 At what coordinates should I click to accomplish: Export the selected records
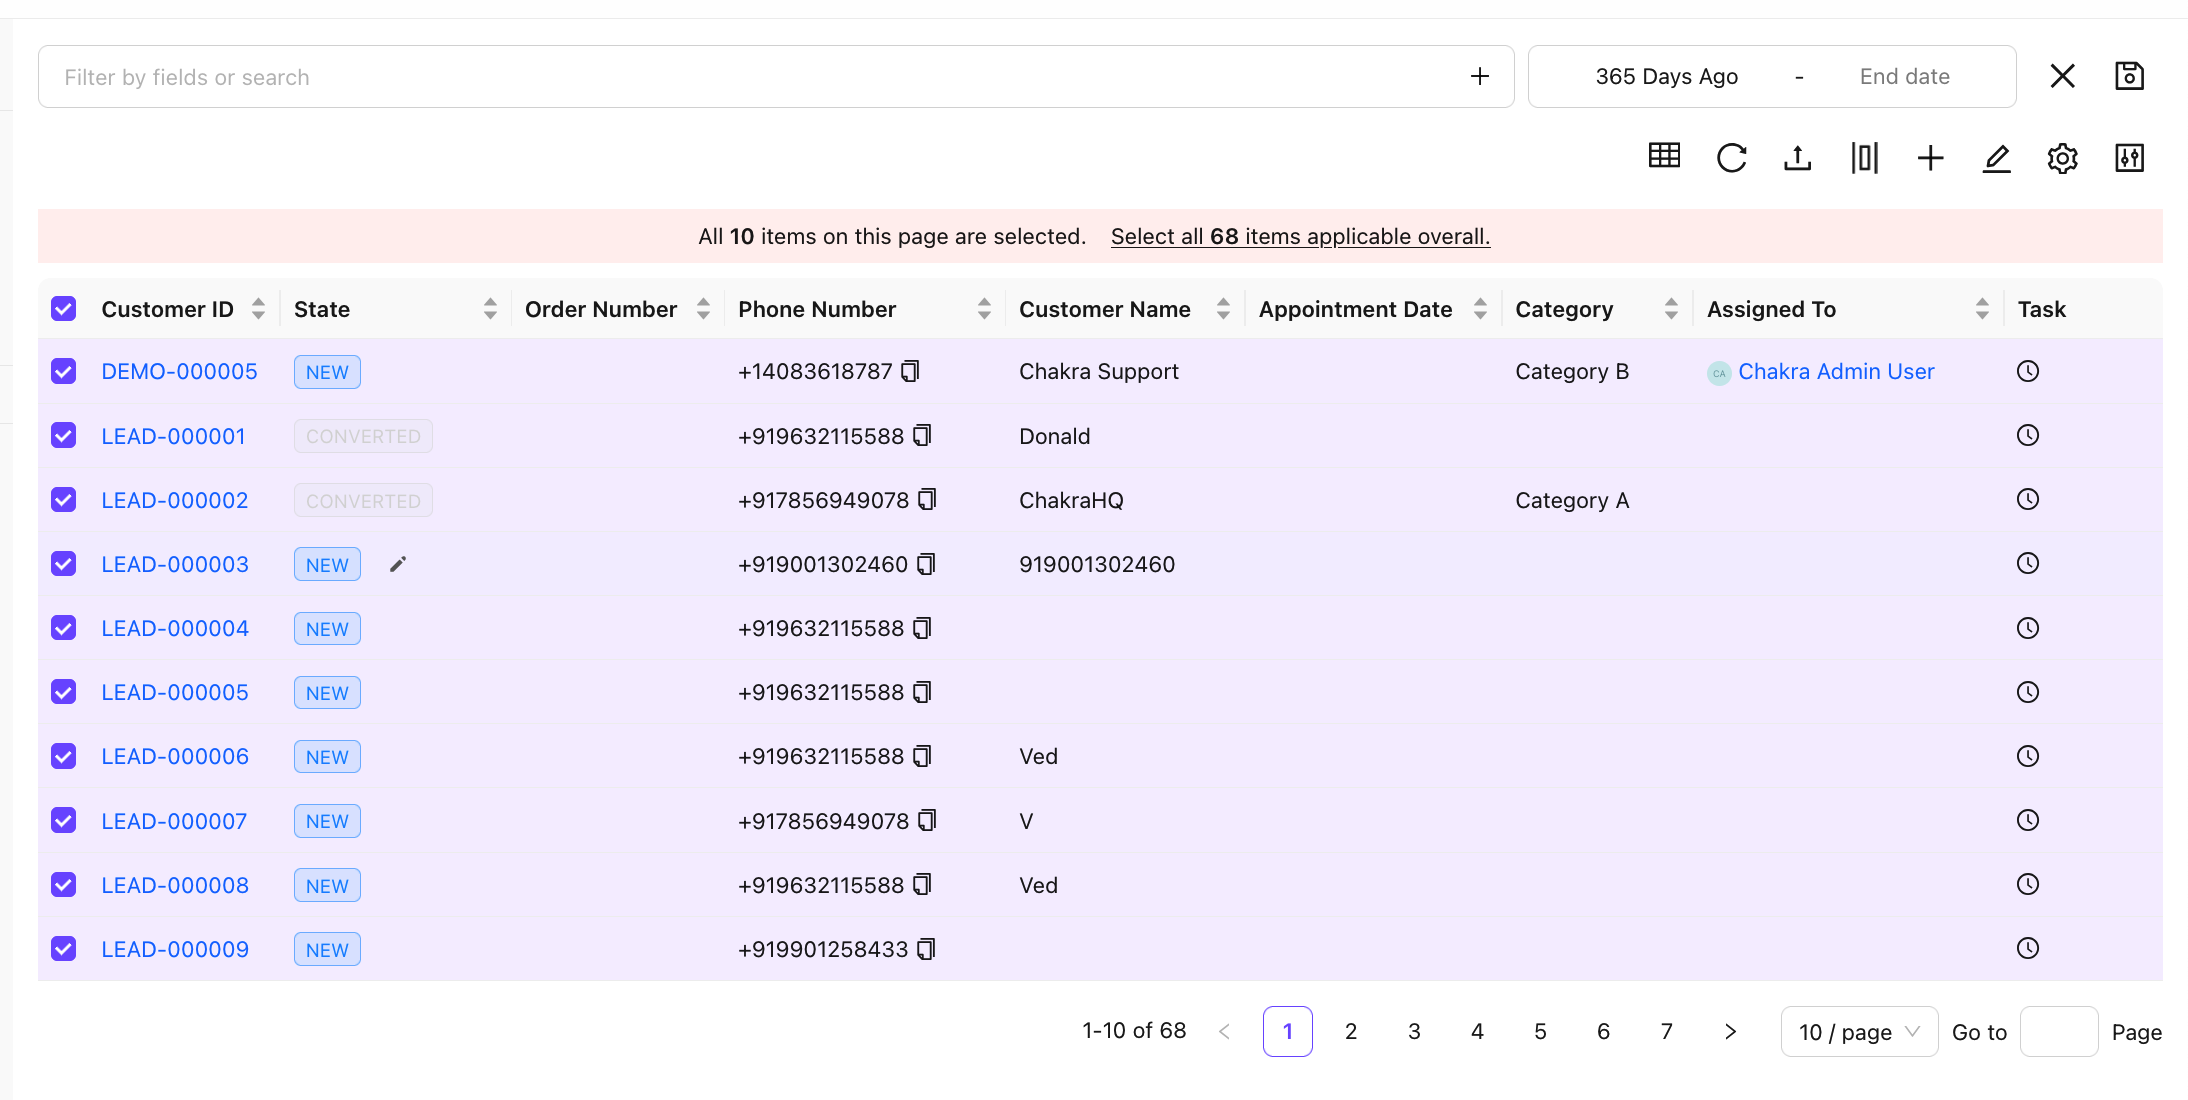1797,158
